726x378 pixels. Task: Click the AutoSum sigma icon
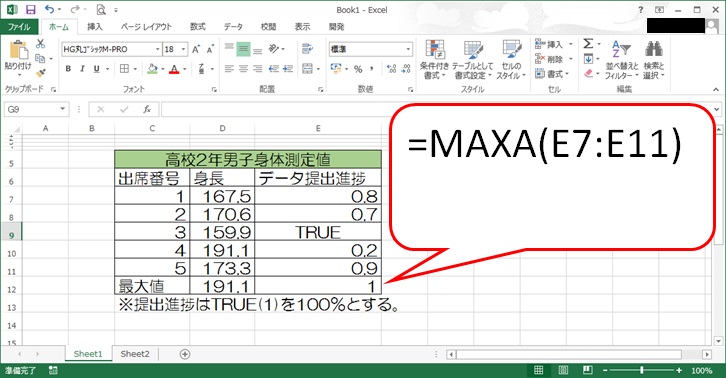pos(588,44)
